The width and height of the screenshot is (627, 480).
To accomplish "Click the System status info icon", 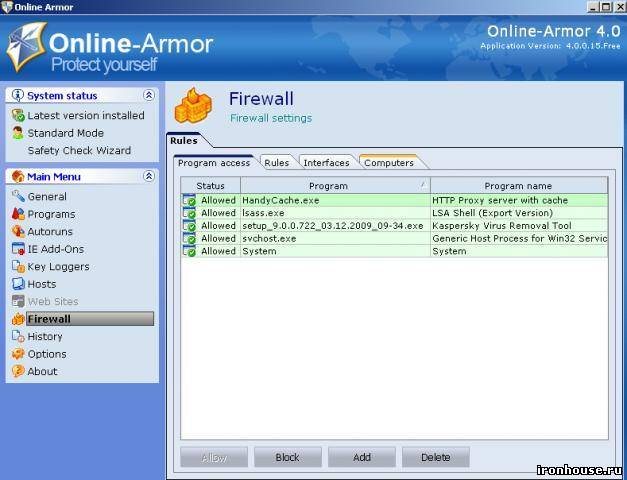I will 18,95.
